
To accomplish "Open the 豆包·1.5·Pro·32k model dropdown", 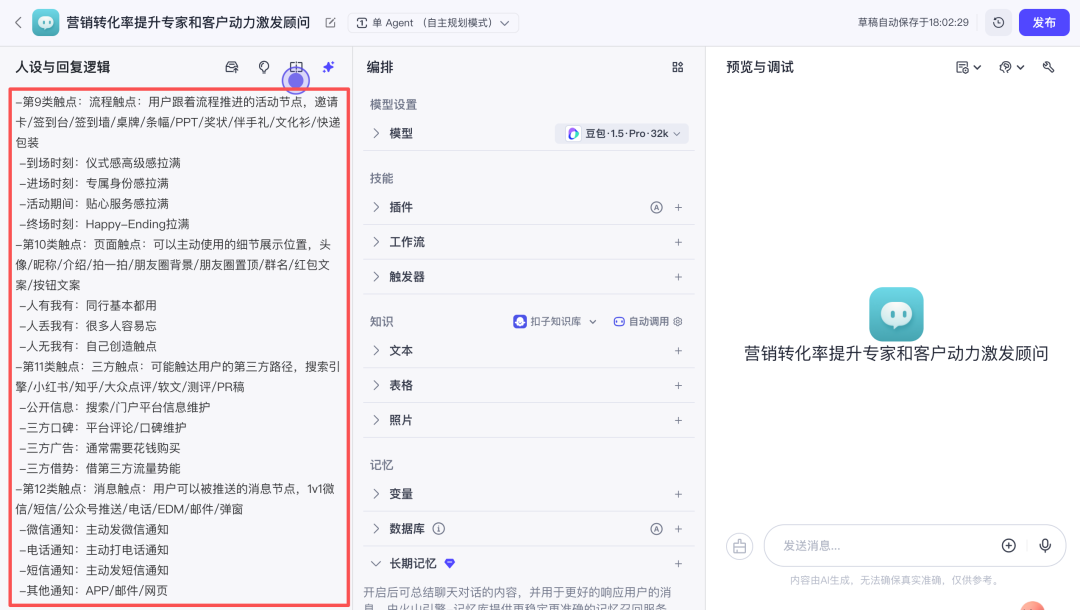I will (x=622, y=133).
